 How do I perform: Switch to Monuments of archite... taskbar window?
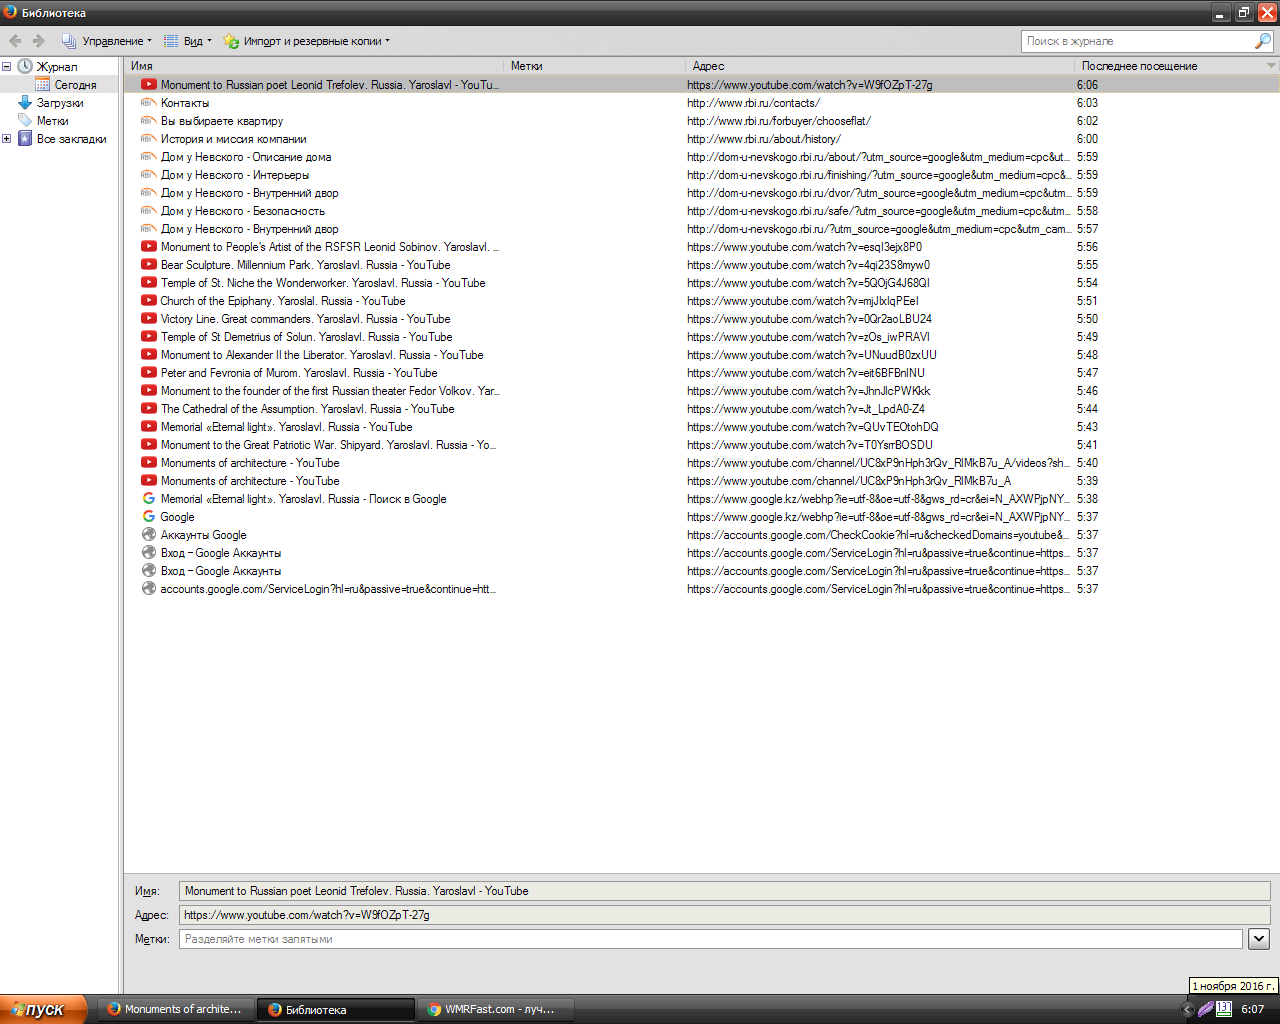[175, 1009]
